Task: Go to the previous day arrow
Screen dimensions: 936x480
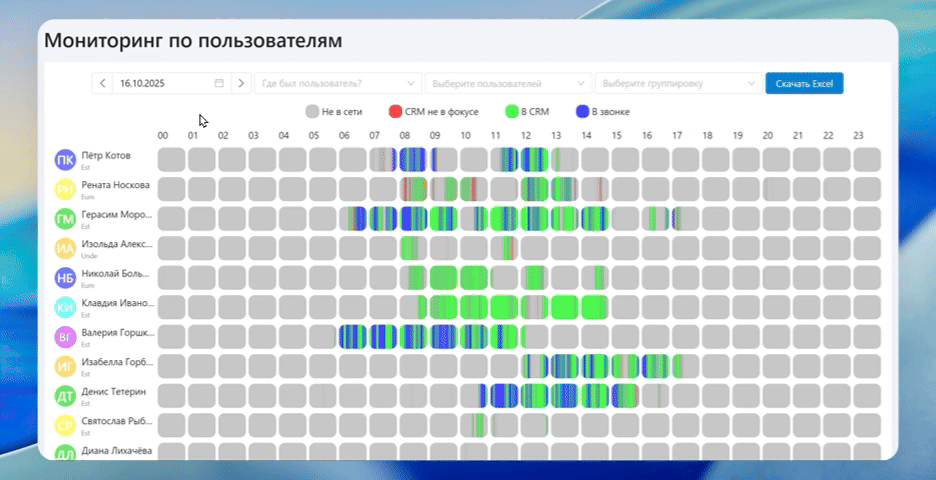Action: click(x=102, y=83)
